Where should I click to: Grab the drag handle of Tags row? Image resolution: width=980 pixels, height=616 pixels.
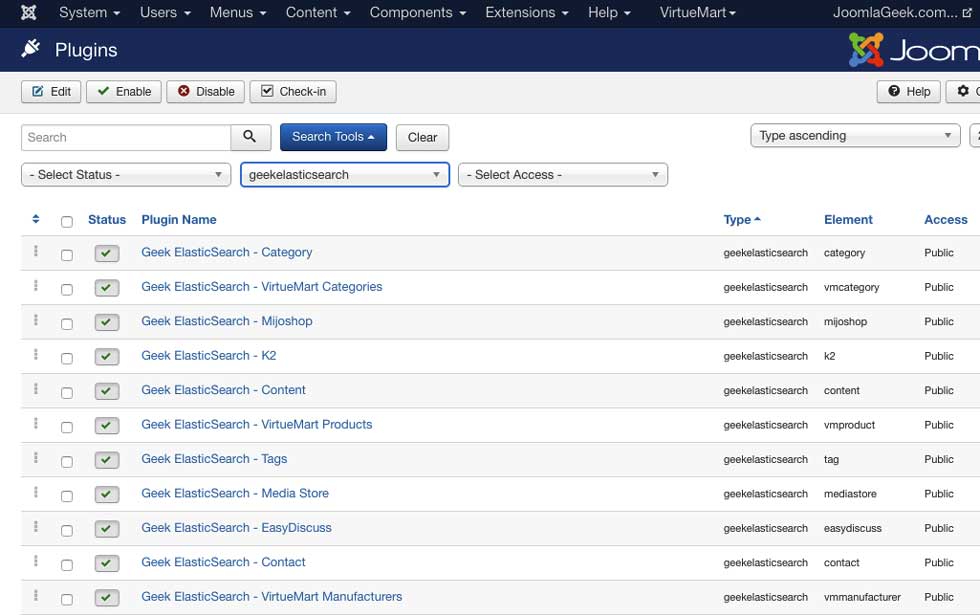(36, 457)
